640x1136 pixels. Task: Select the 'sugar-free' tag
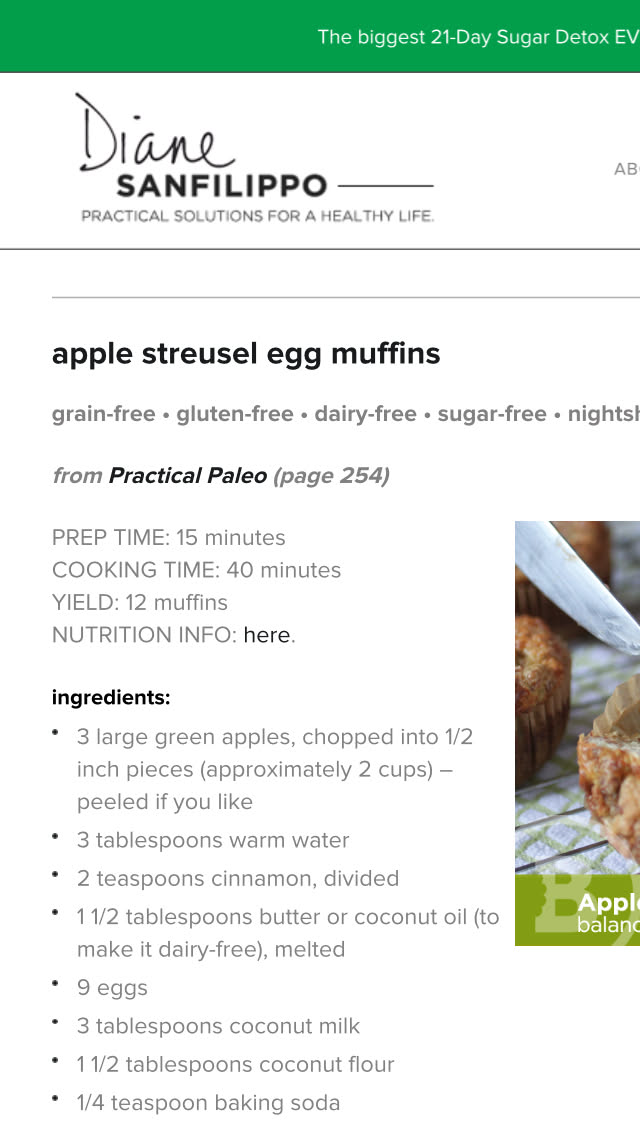coord(492,414)
